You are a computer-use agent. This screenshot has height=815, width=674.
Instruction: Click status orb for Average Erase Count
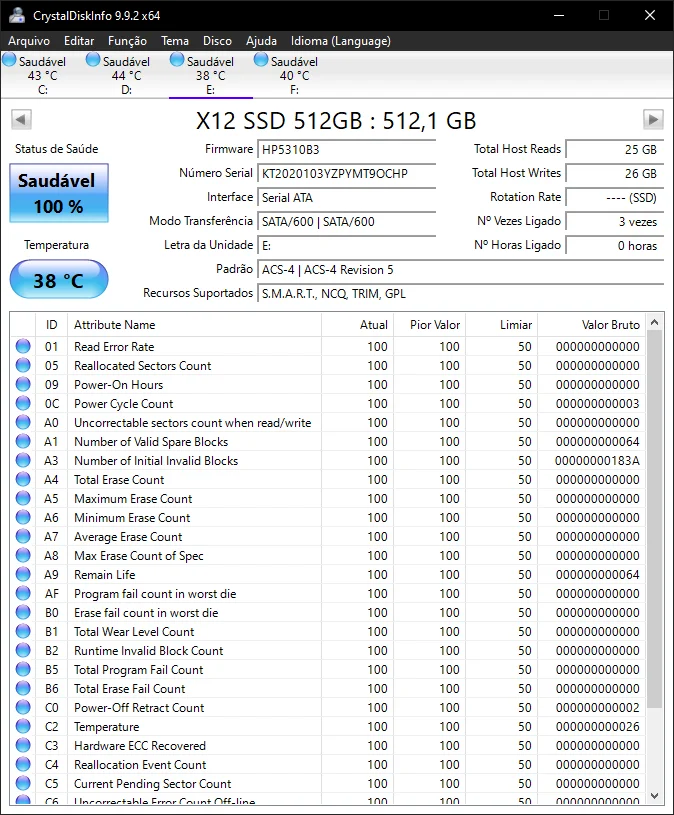pos(23,536)
